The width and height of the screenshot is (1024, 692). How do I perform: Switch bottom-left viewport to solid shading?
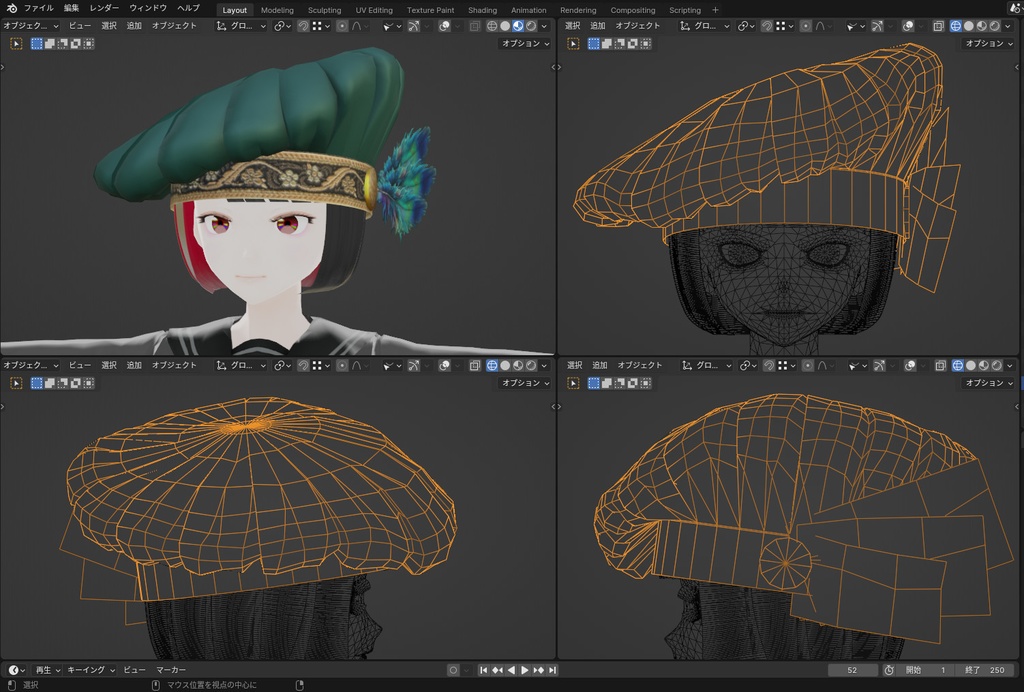click(505, 366)
